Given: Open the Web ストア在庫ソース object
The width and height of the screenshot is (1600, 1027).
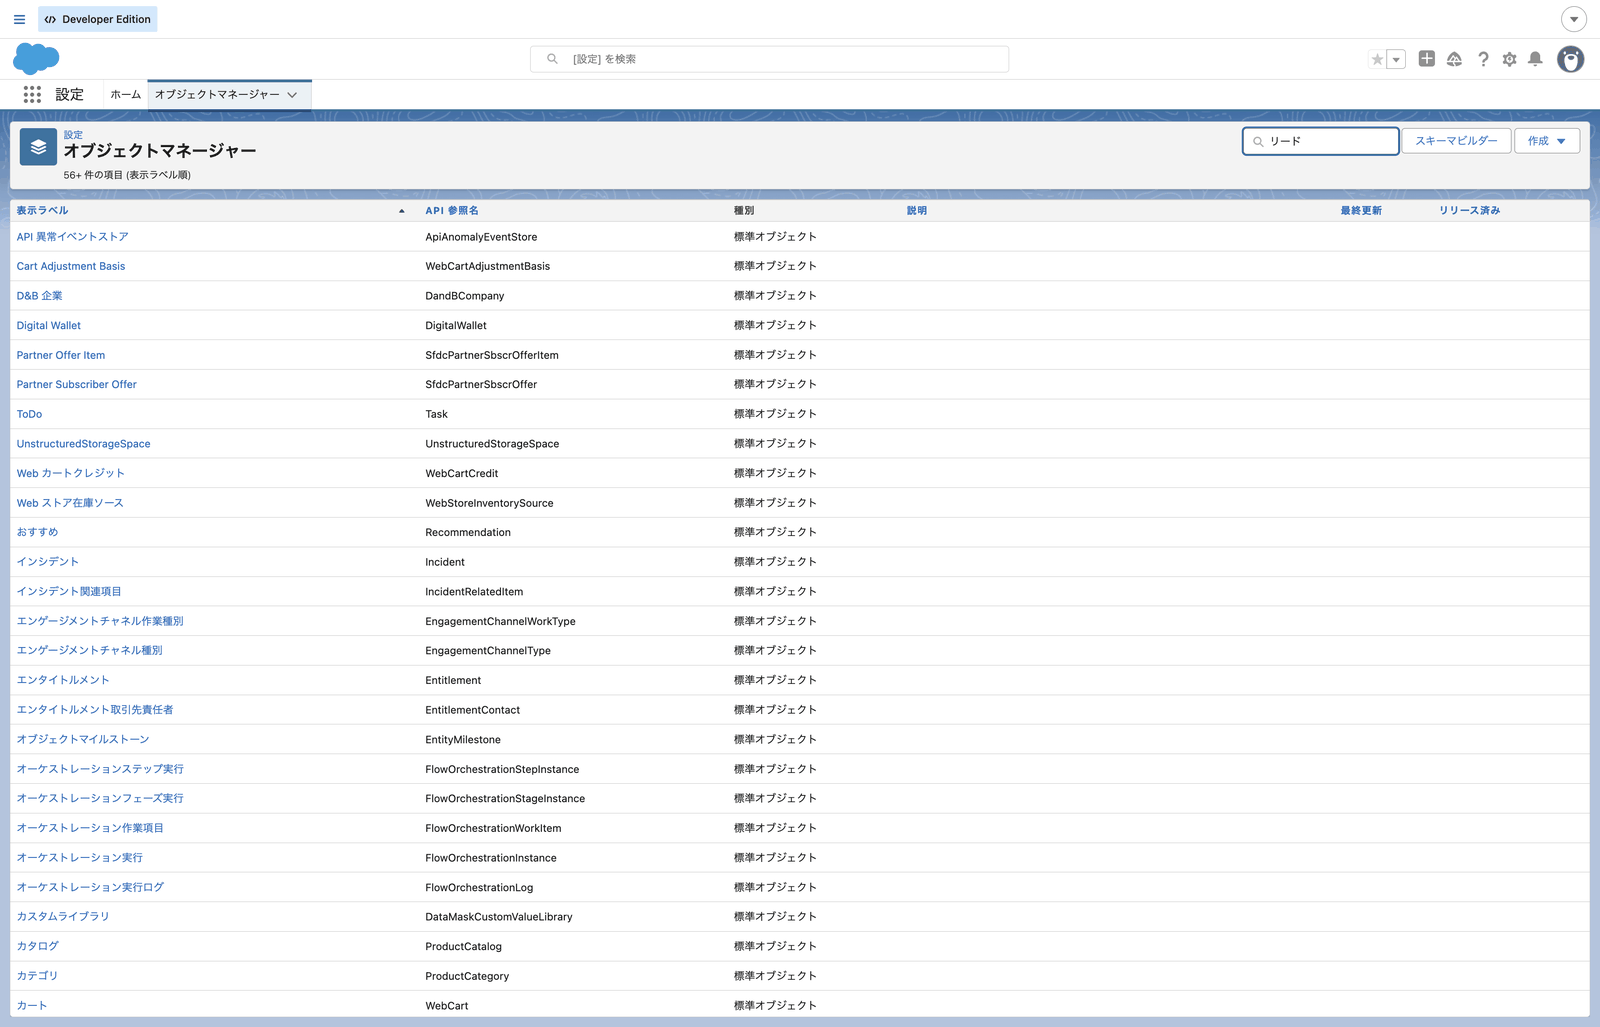Looking at the screenshot, I should pyautogui.click(x=70, y=503).
